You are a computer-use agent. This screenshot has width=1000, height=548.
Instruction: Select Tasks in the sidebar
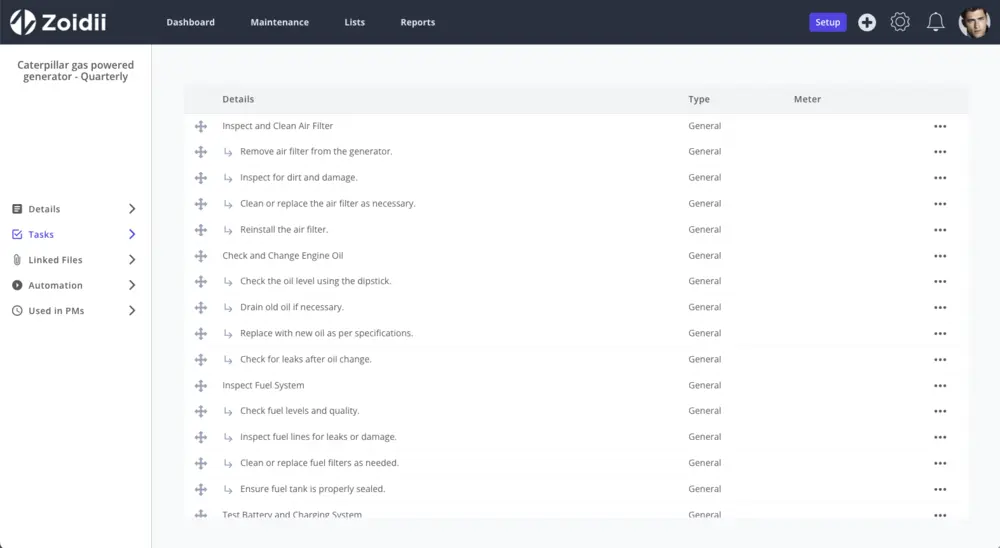click(41, 235)
